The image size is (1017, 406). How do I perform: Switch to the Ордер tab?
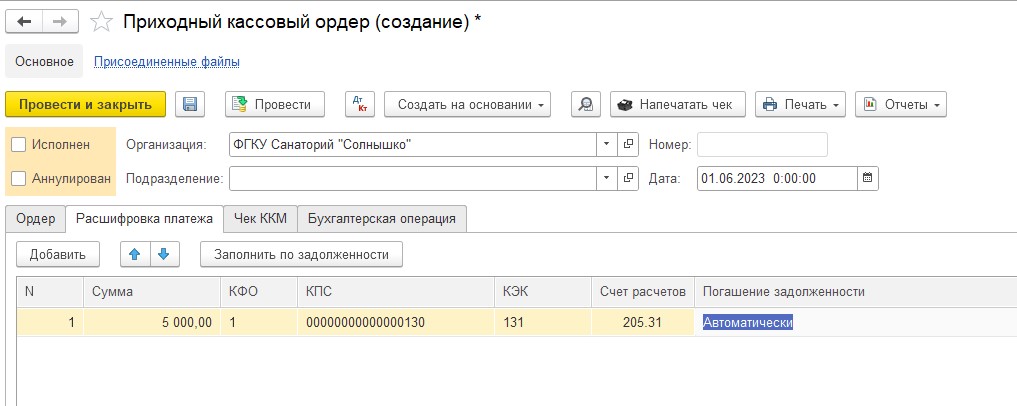coord(36,219)
